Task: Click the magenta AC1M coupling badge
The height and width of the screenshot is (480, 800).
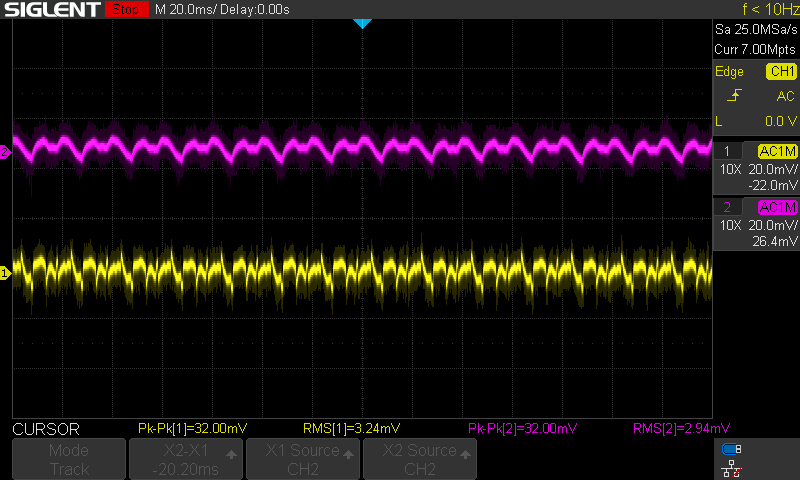Action: point(777,207)
